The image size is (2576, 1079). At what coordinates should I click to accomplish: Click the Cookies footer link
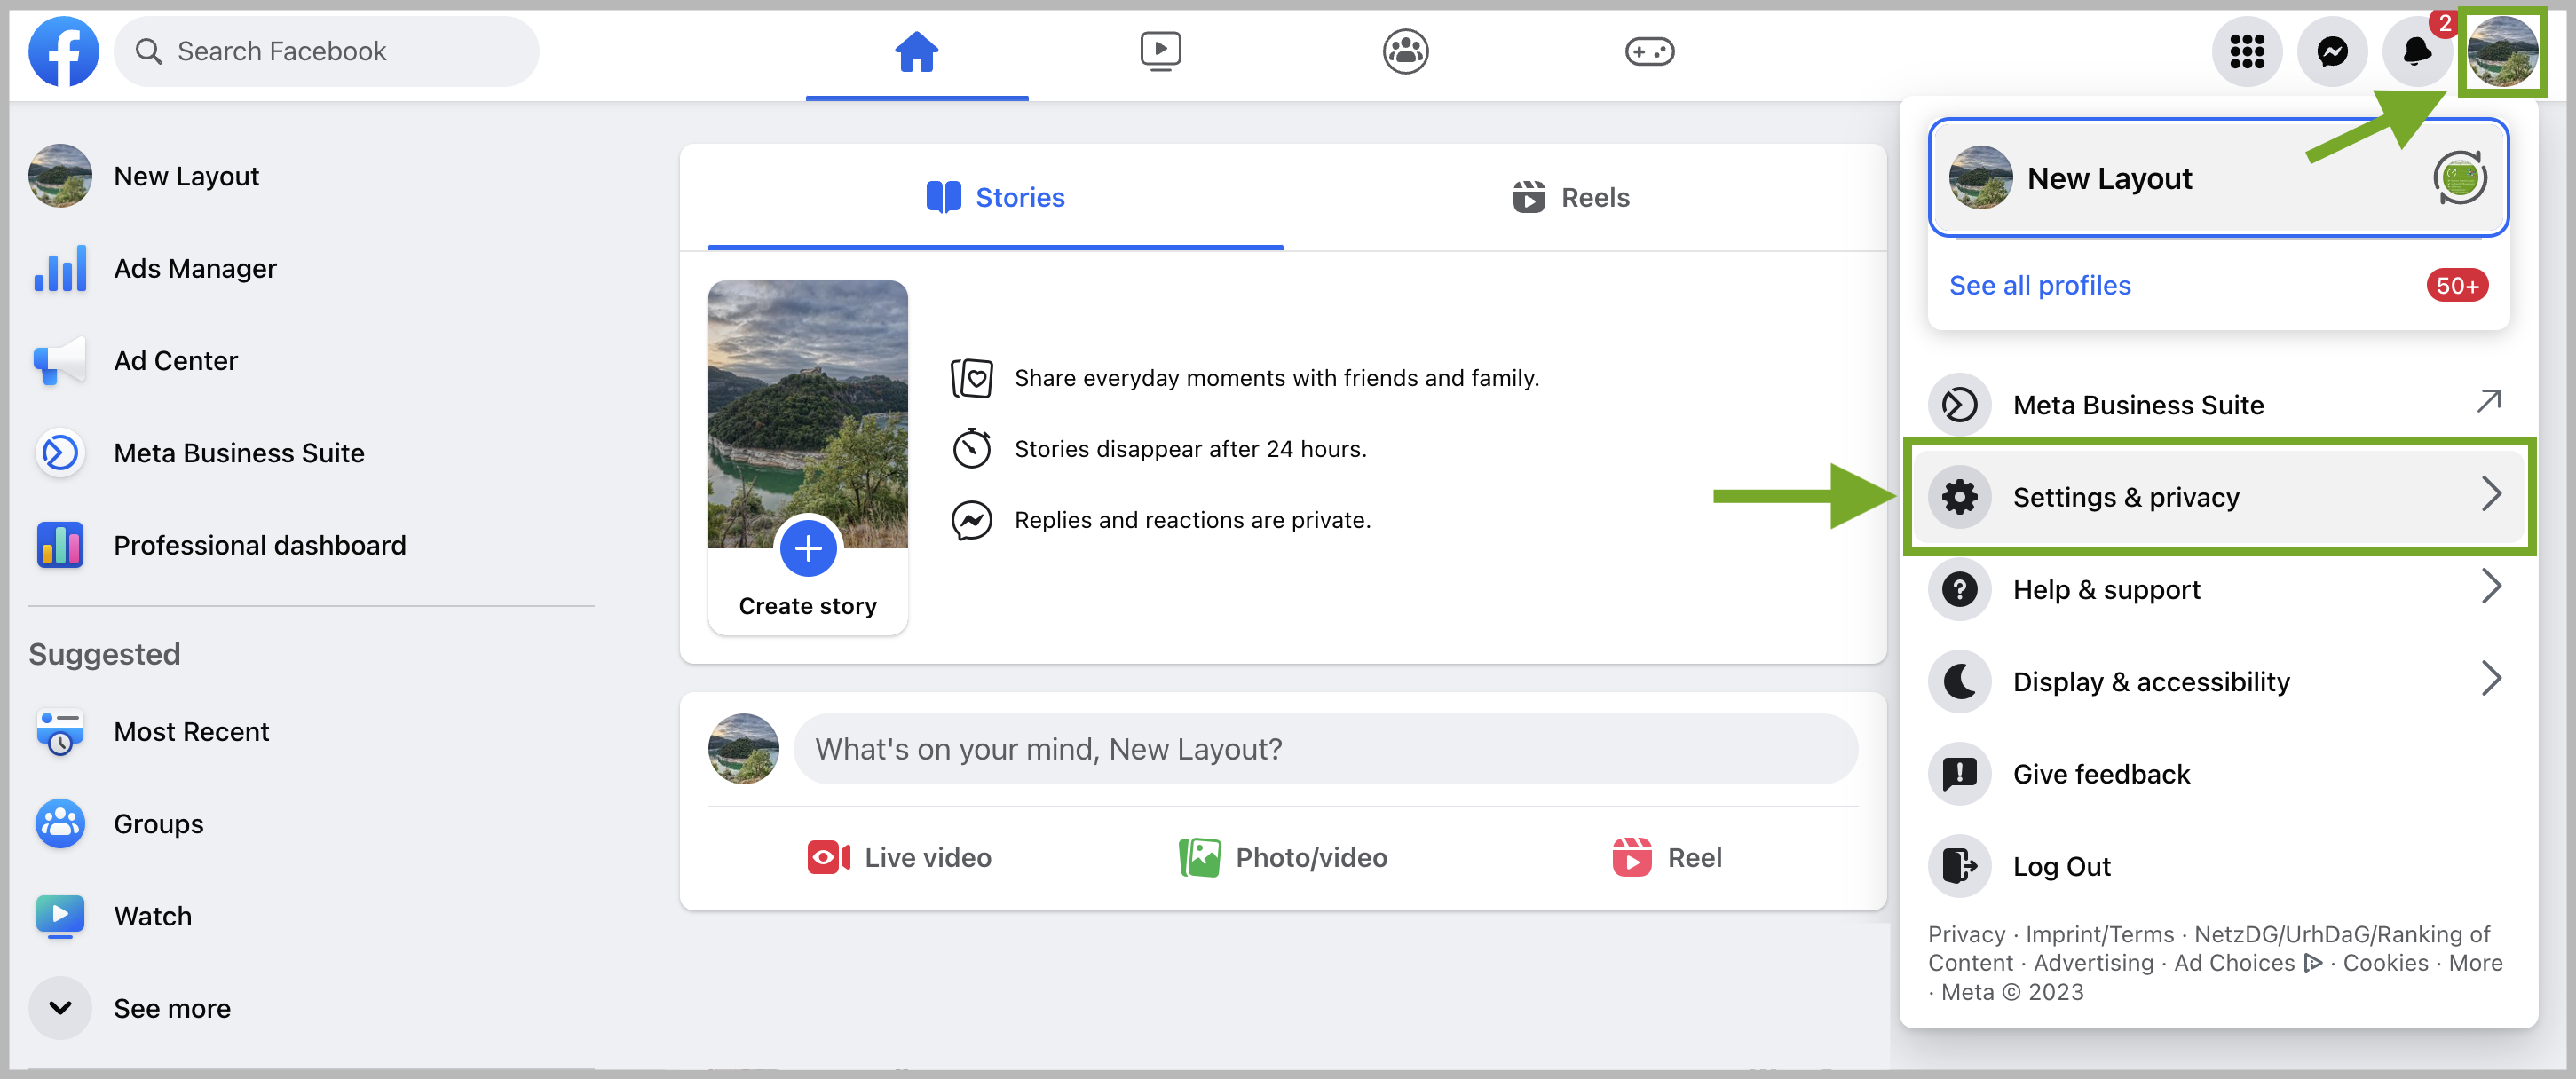tap(2384, 962)
